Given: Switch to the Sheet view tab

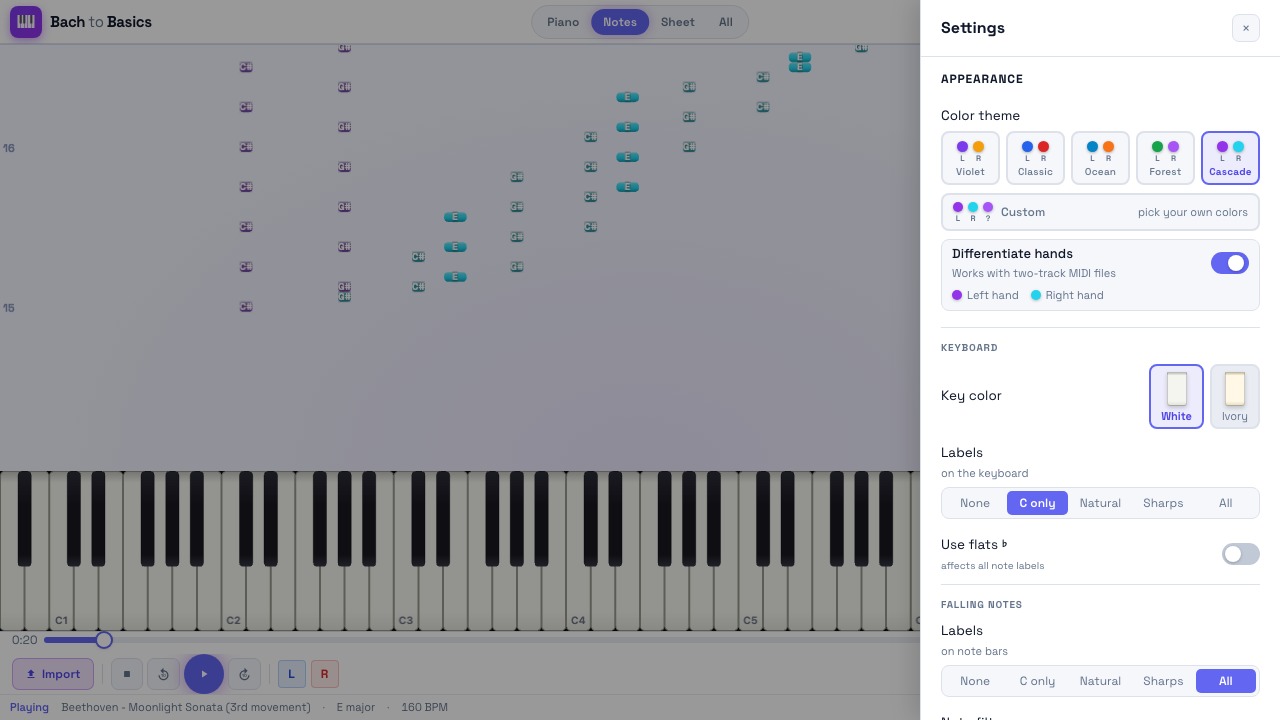Looking at the screenshot, I should click(x=677, y=22).
